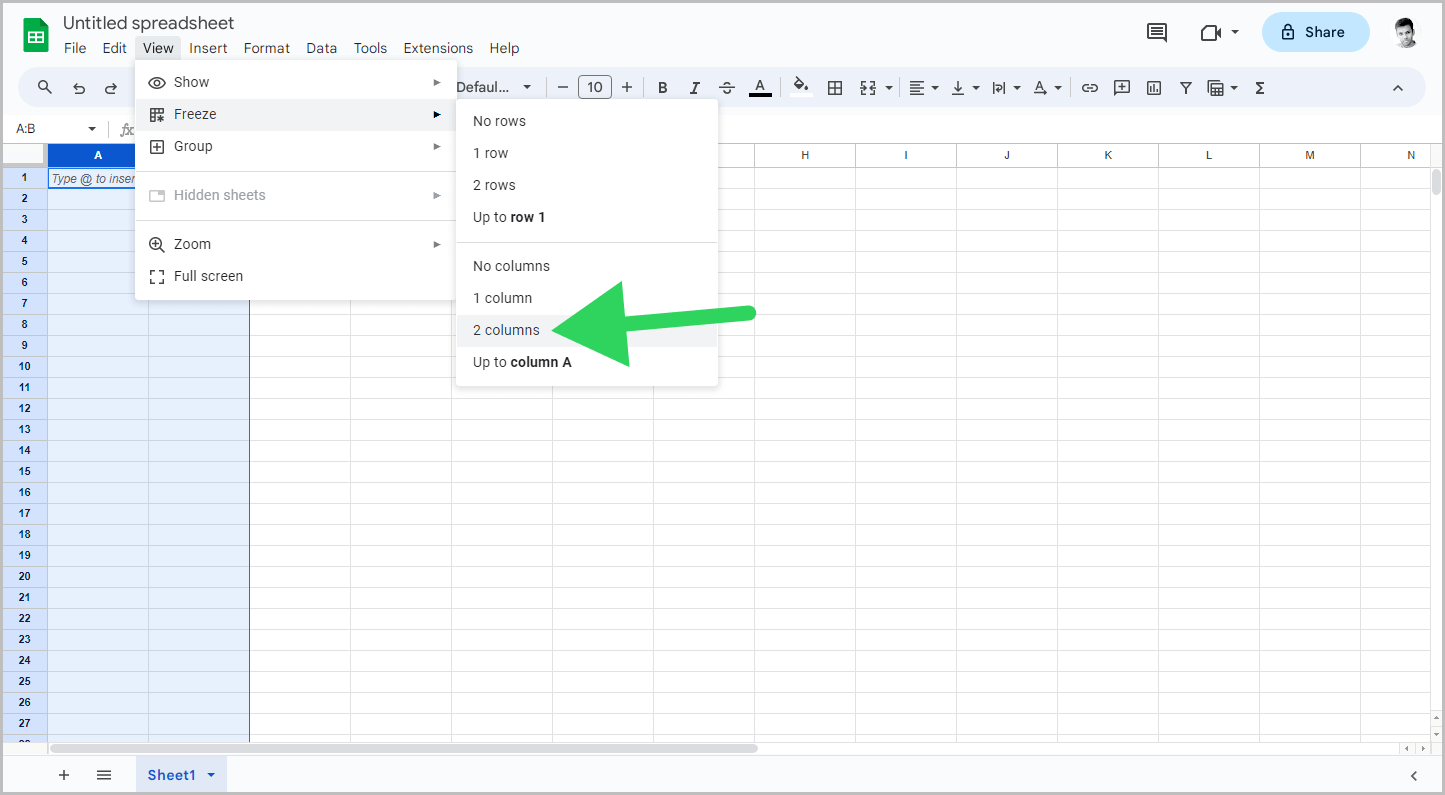Toggle italic formatting
The image size is (1445, 795).
click(x=695, y=88)
